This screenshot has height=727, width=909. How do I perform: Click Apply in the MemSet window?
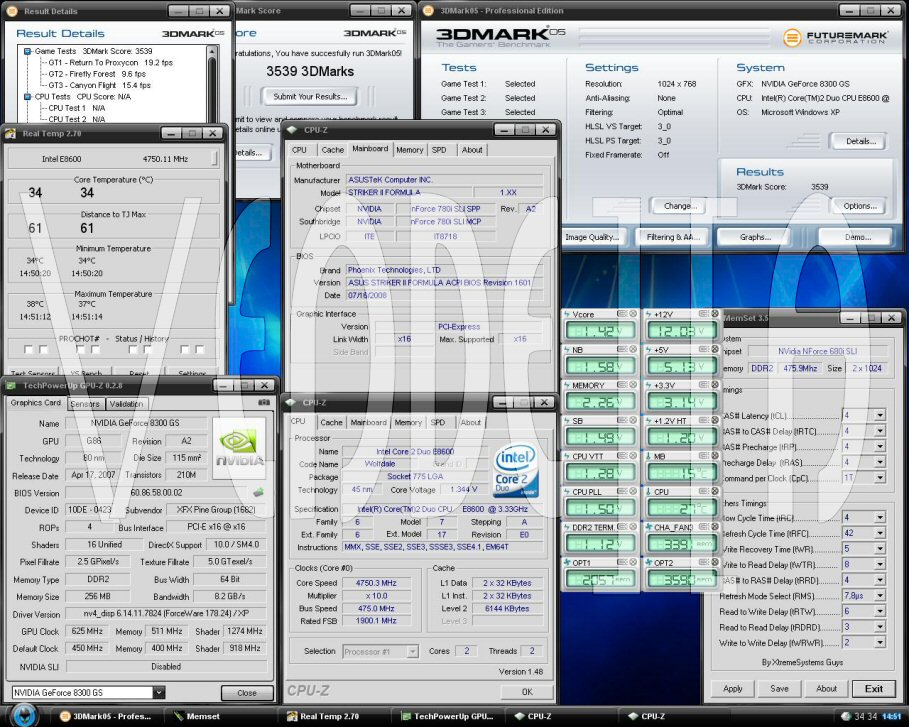tap(733, 688)
